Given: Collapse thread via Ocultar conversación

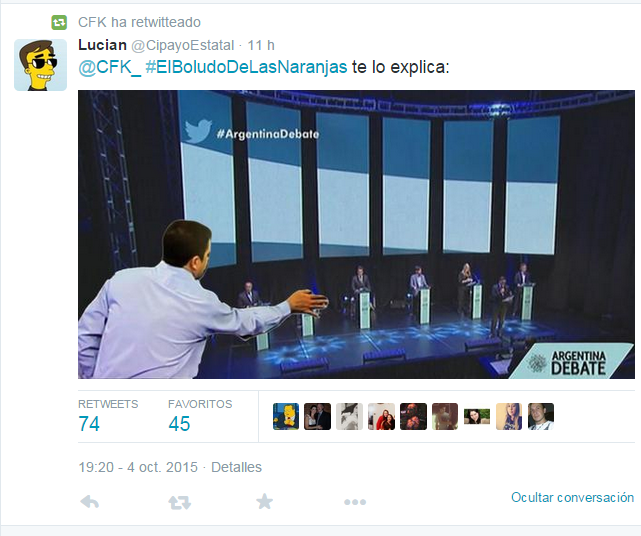Looking at the screenshot, I should tap(572, 498).
